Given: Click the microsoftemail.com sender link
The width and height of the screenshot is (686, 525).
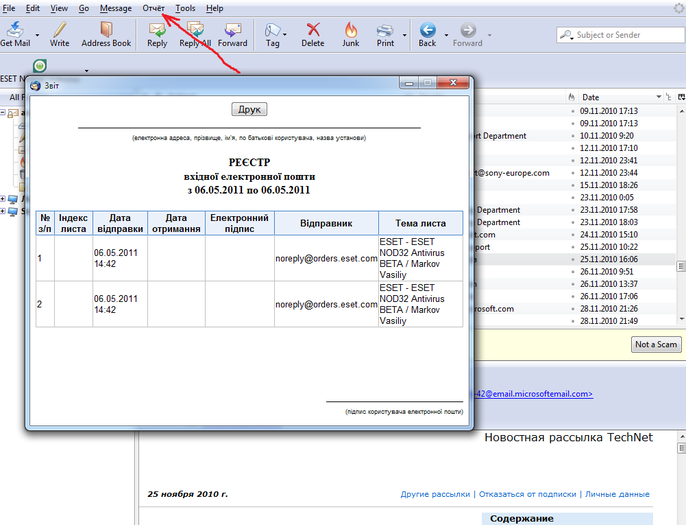Looking at the screenshot, I should click(534, 394).
